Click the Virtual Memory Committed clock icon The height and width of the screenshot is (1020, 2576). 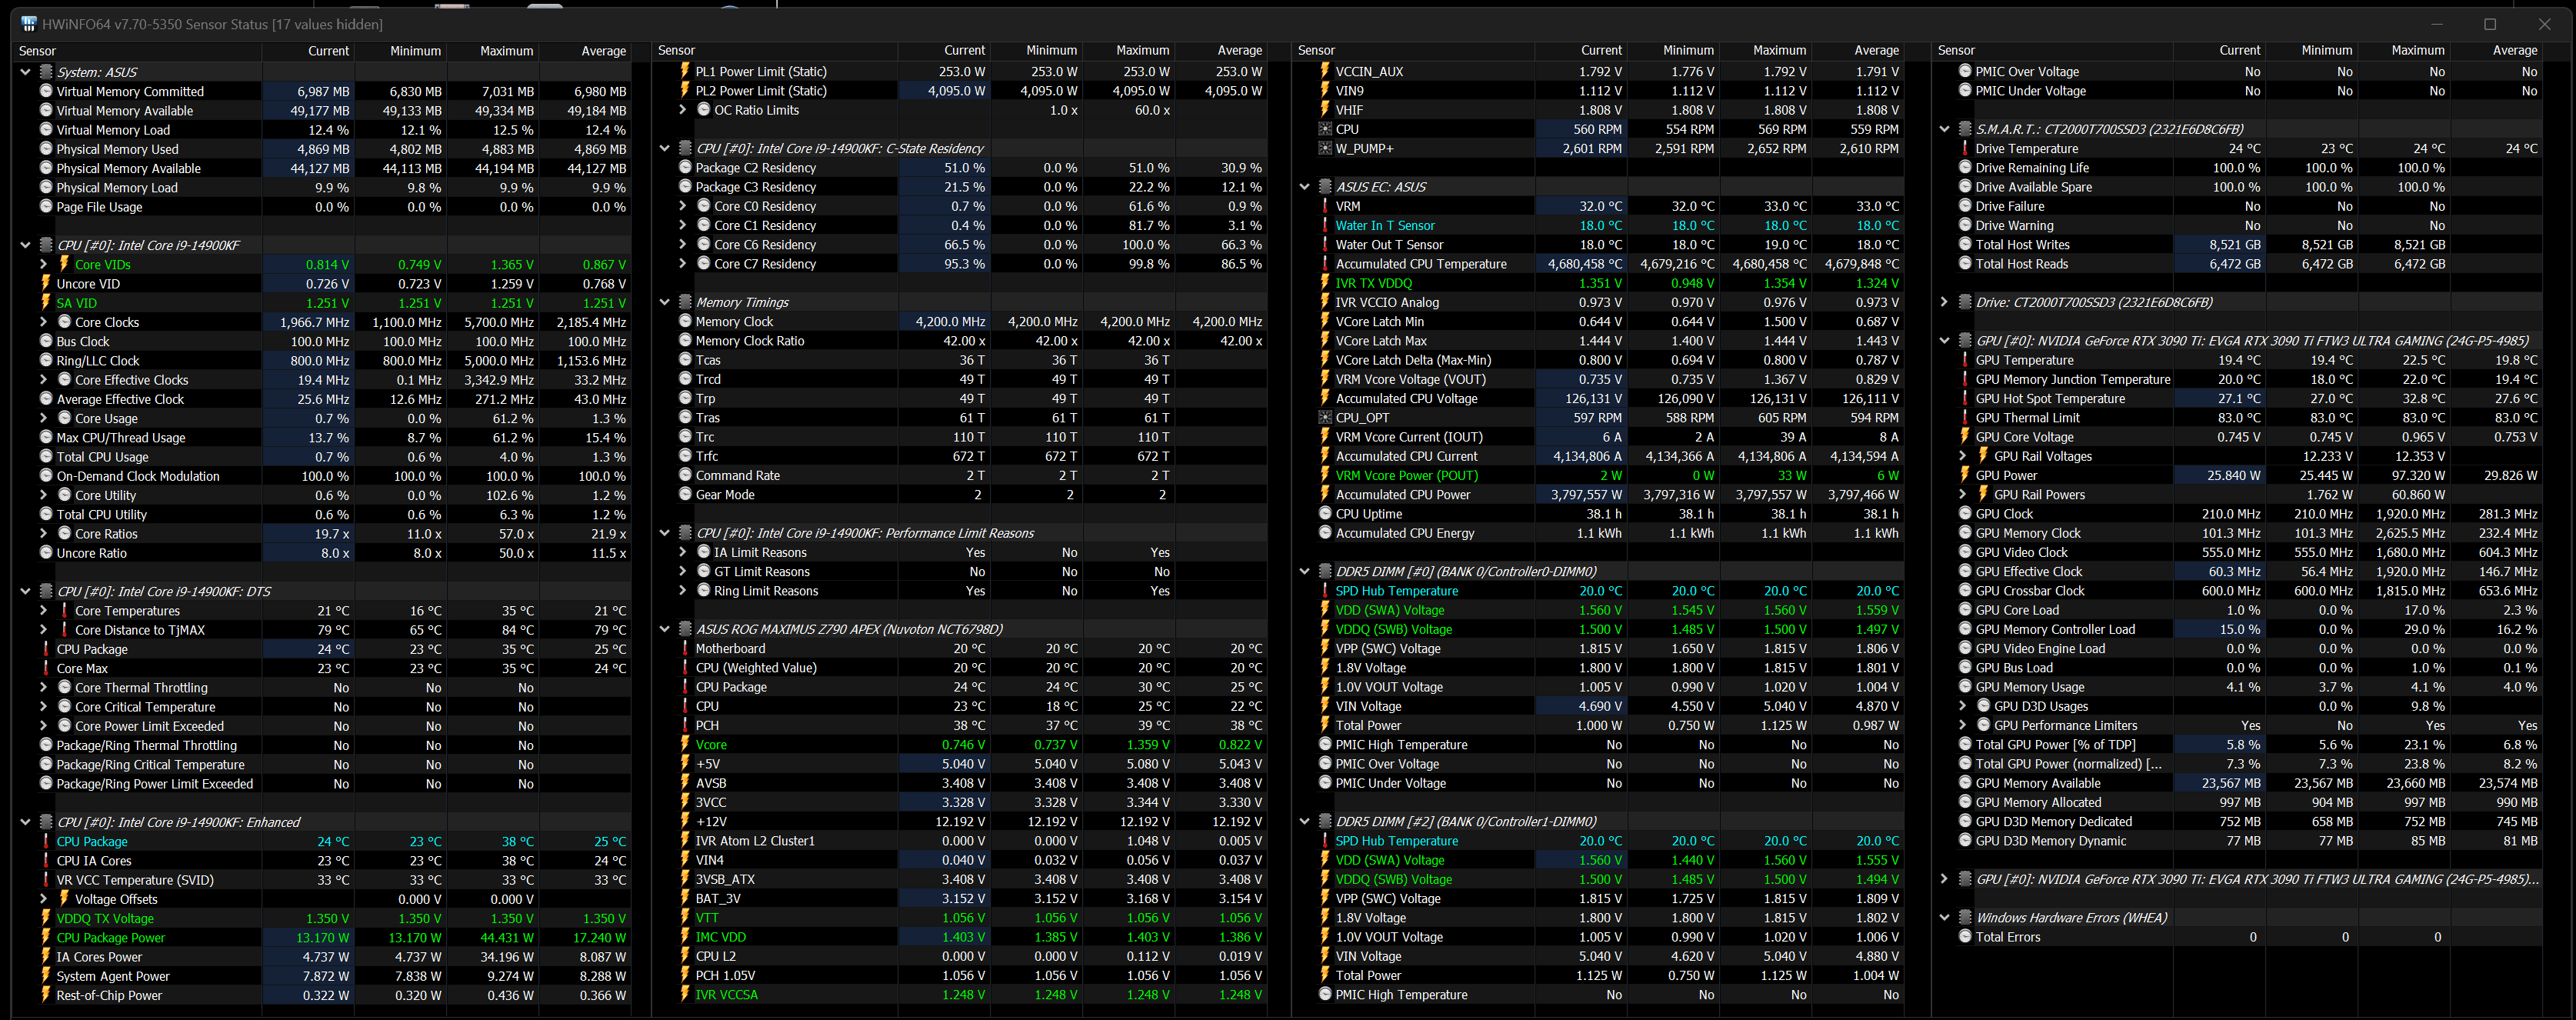click(x=46, y=91)
